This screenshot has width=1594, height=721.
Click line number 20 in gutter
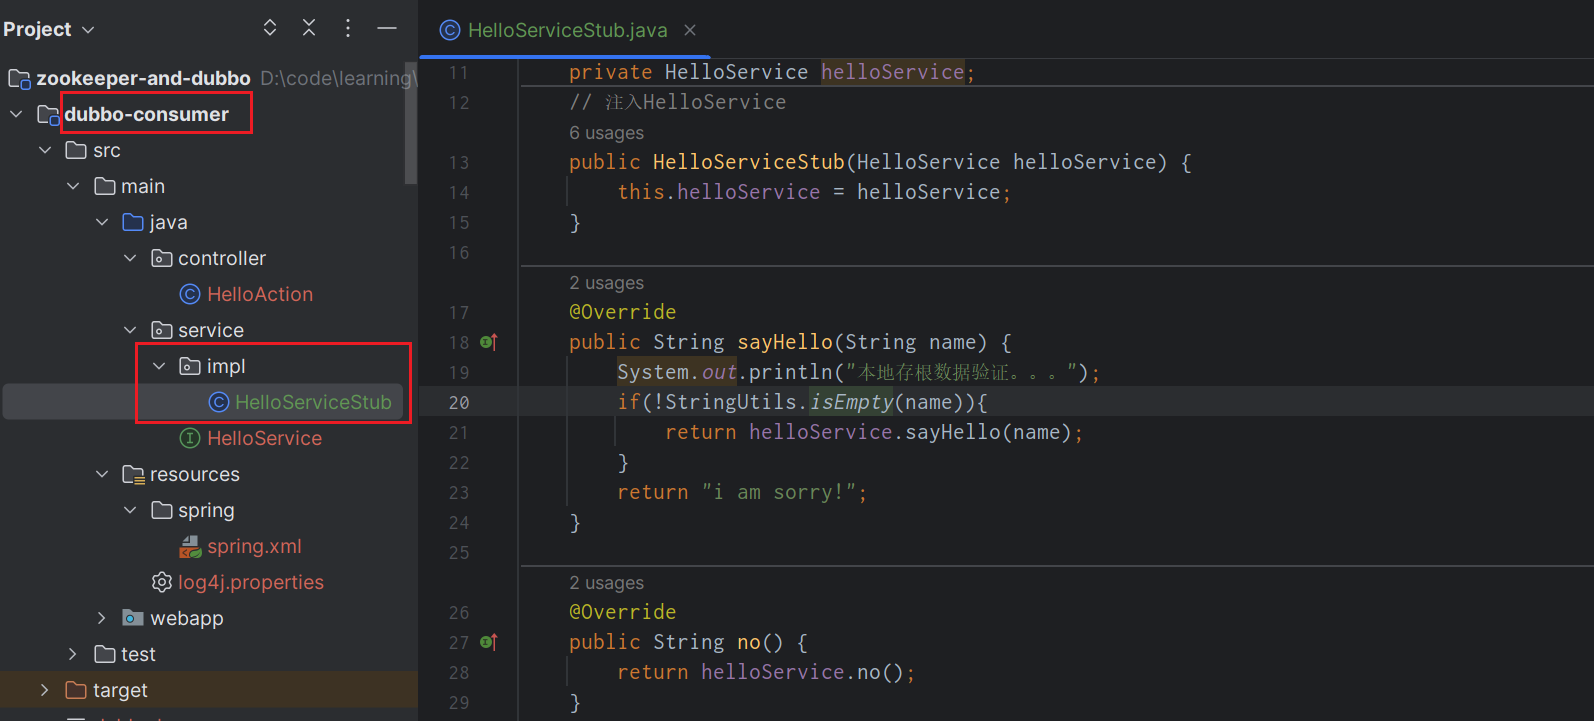click(x=459, y=402)
